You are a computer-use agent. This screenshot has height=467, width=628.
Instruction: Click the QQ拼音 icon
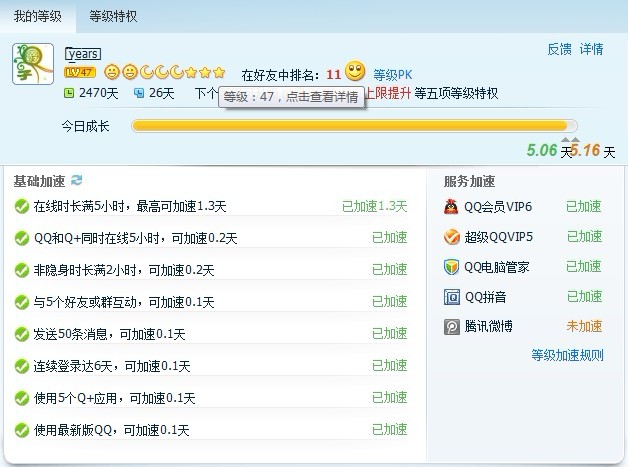click(x=451, y=297)
